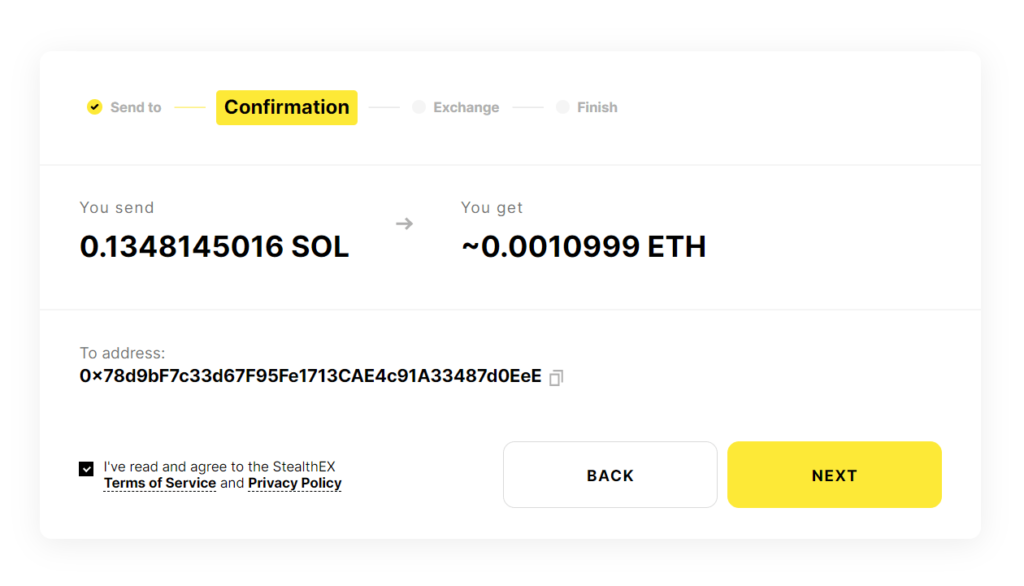Click the "You get" label

click(492, 208)
